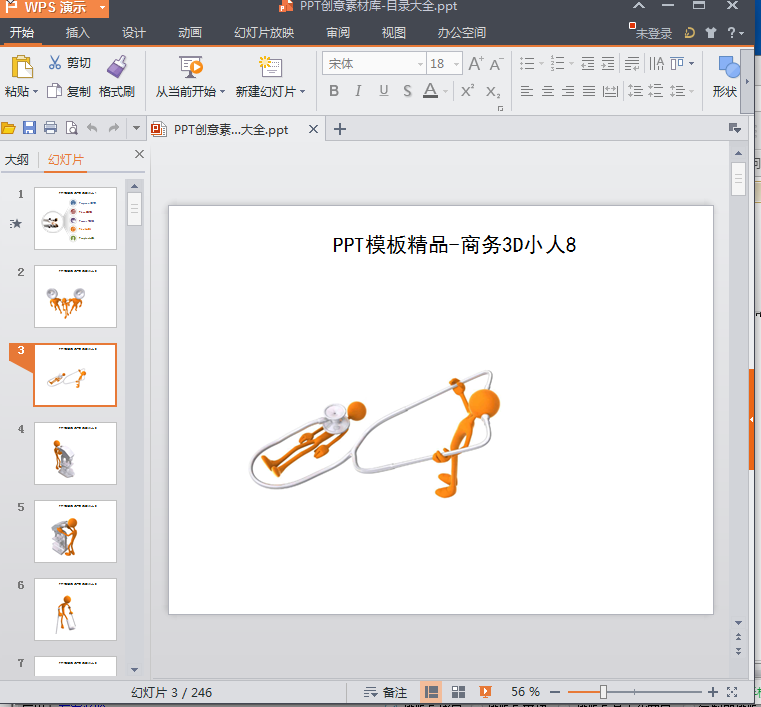Toggle Italic text formatting
Image resolution: width=761 pixels, height=707 pixels.
[358, 91]
